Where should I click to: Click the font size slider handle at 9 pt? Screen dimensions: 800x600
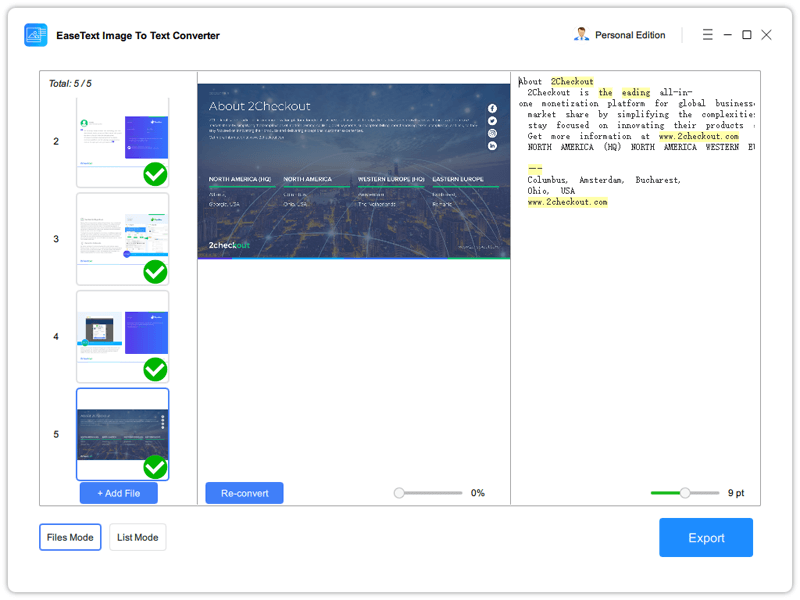(x=685, y=493)
